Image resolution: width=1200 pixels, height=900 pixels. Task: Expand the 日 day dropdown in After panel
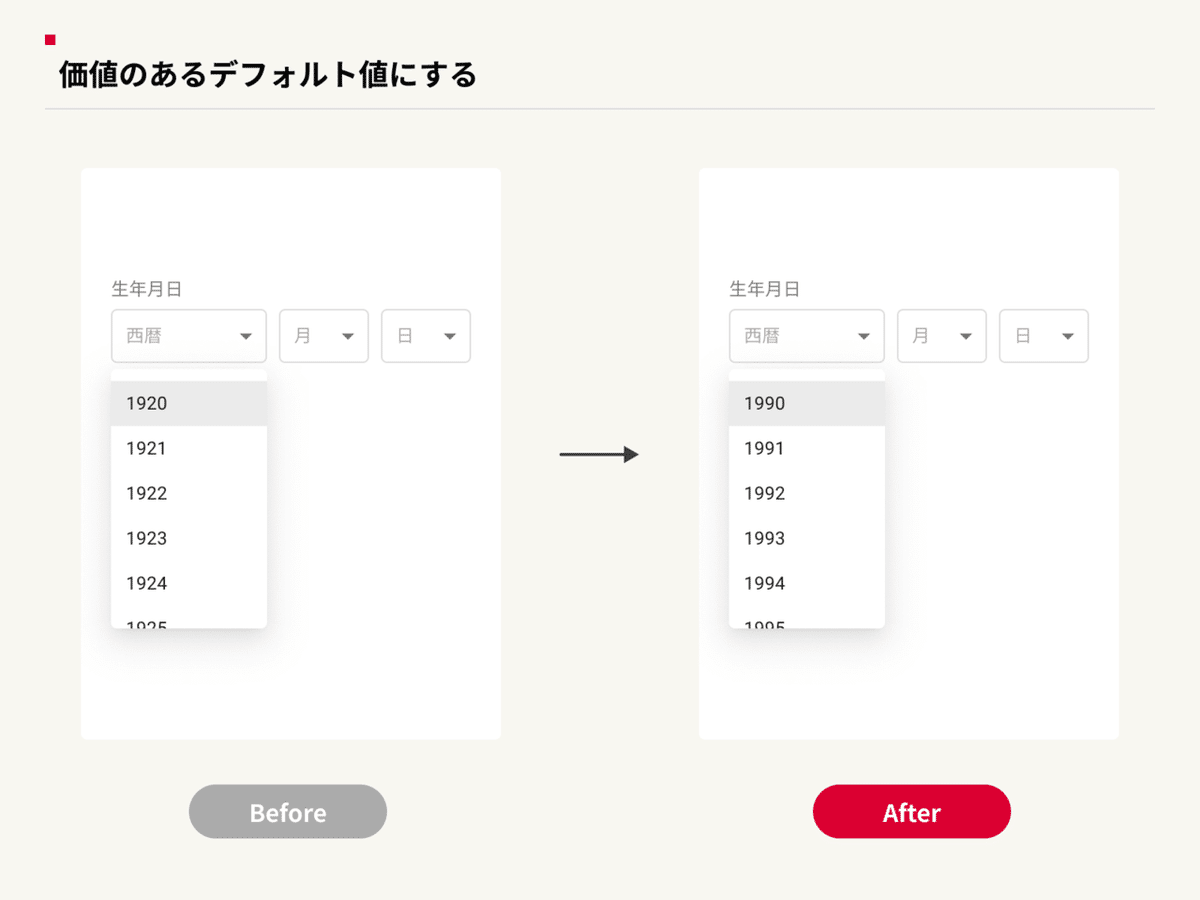click(1044, 336)
